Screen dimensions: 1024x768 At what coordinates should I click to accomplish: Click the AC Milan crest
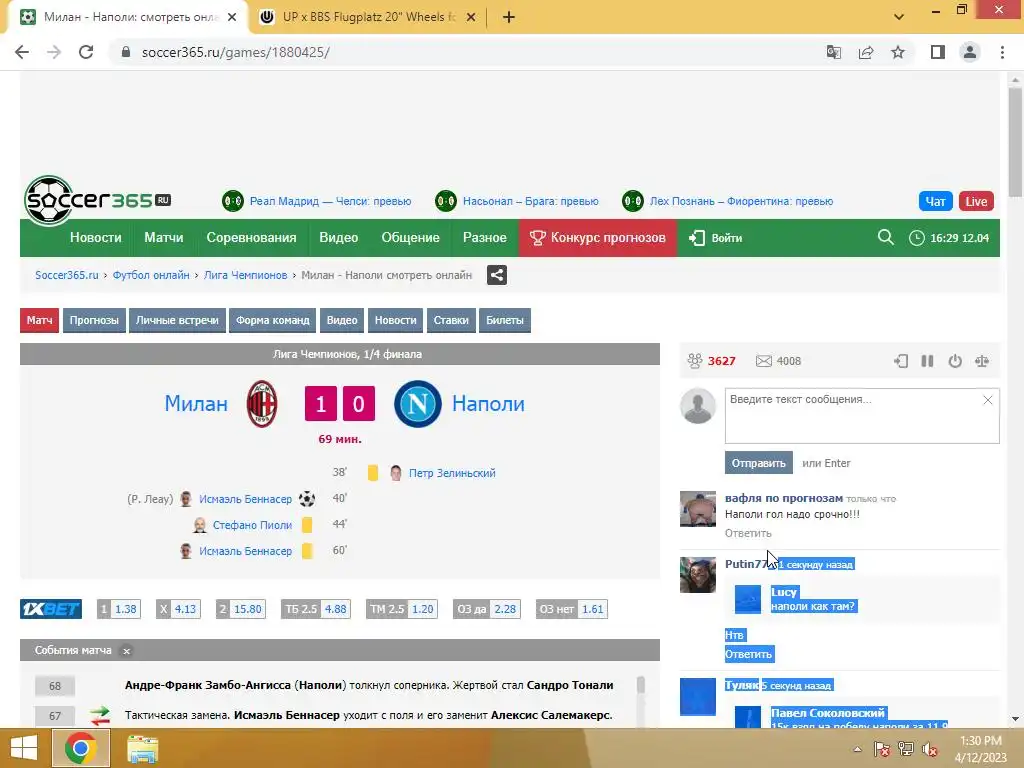pyautogui.click(x=262, y=404)
